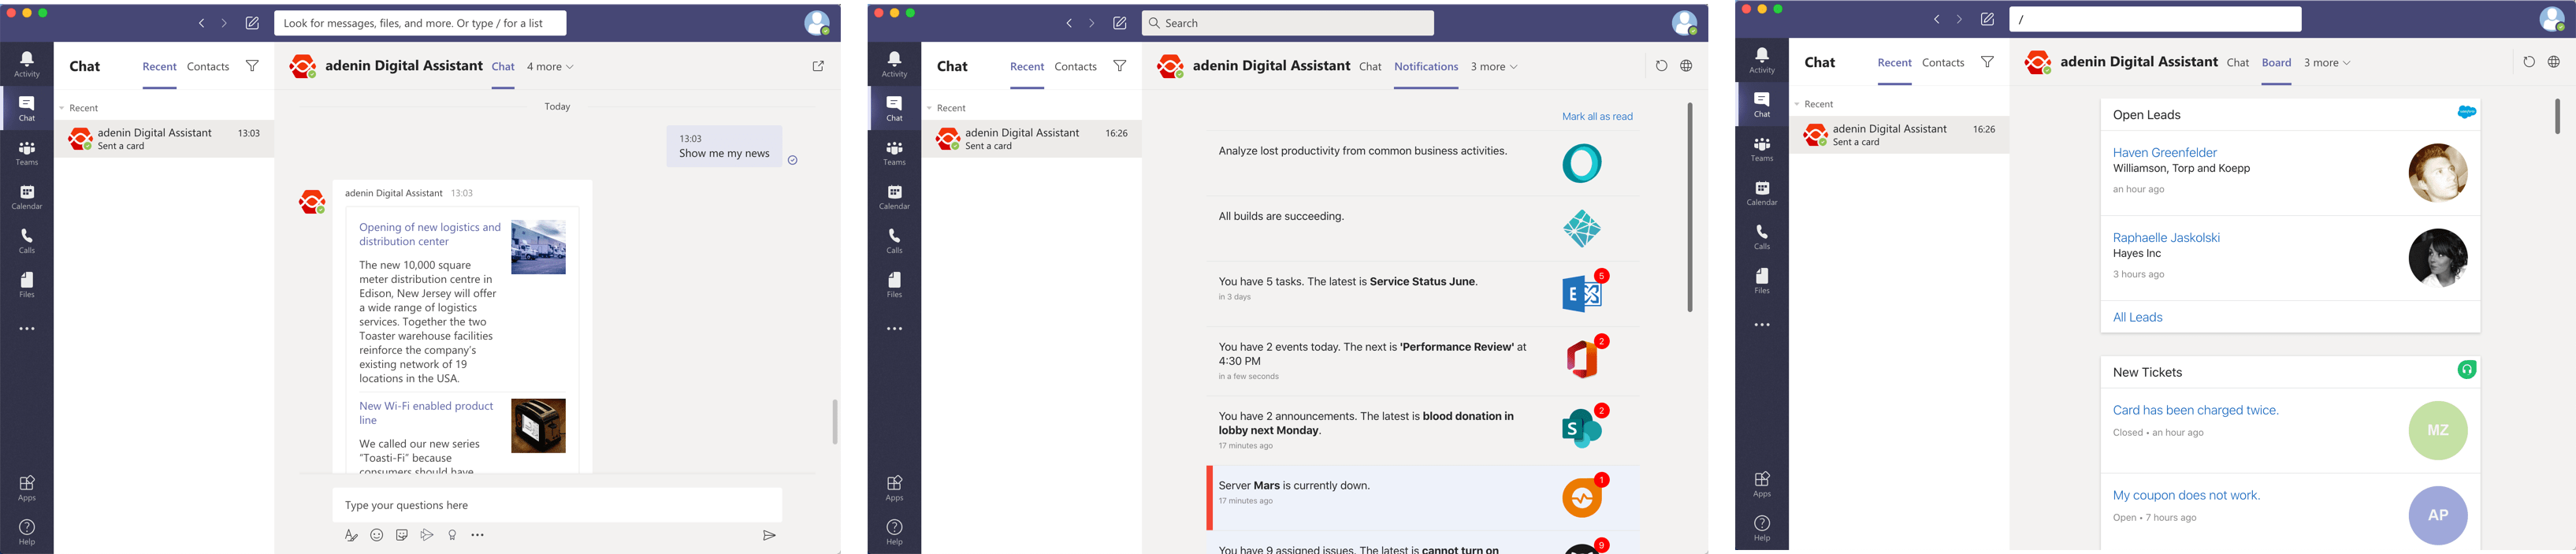Viewport: 2576px width, 554px height.
Task: Open adenin Digital Assistant chat row at 13:03
Action: coord(164,139)
